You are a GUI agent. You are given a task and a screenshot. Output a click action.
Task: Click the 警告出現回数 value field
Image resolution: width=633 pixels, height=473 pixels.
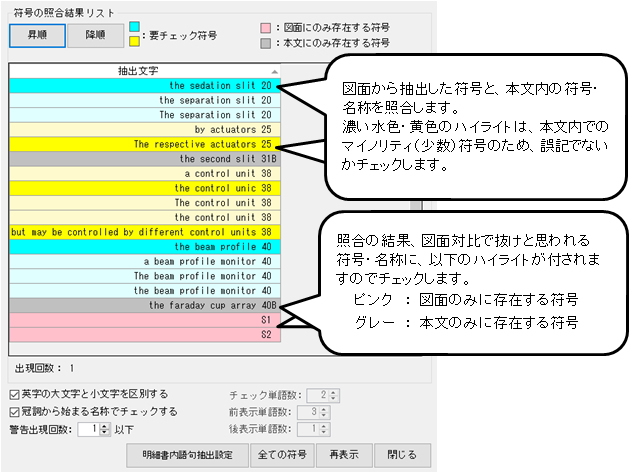point(88,429)
